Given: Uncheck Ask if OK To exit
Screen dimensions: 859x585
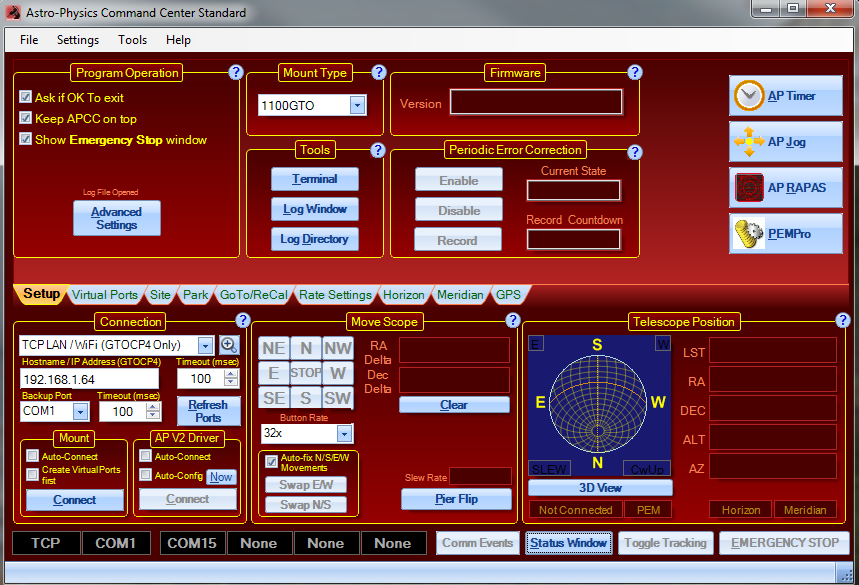Looking at the screenshot, I should point(26,98).
